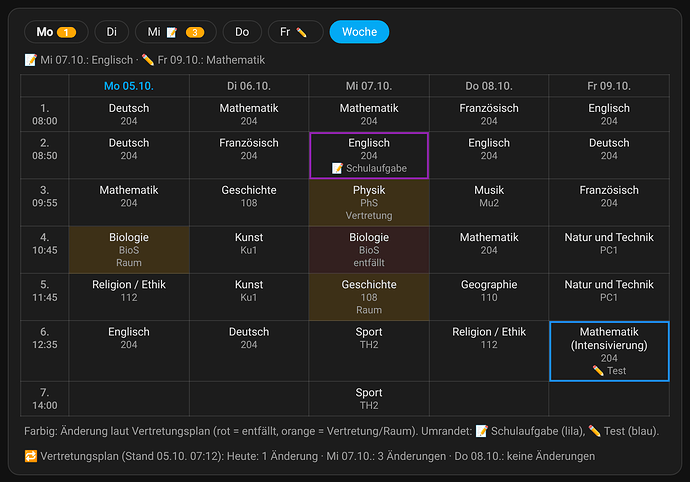Screen dimensions: 690x482
Task: Click Friday first period Englisch 204
Action: [609, 114]
